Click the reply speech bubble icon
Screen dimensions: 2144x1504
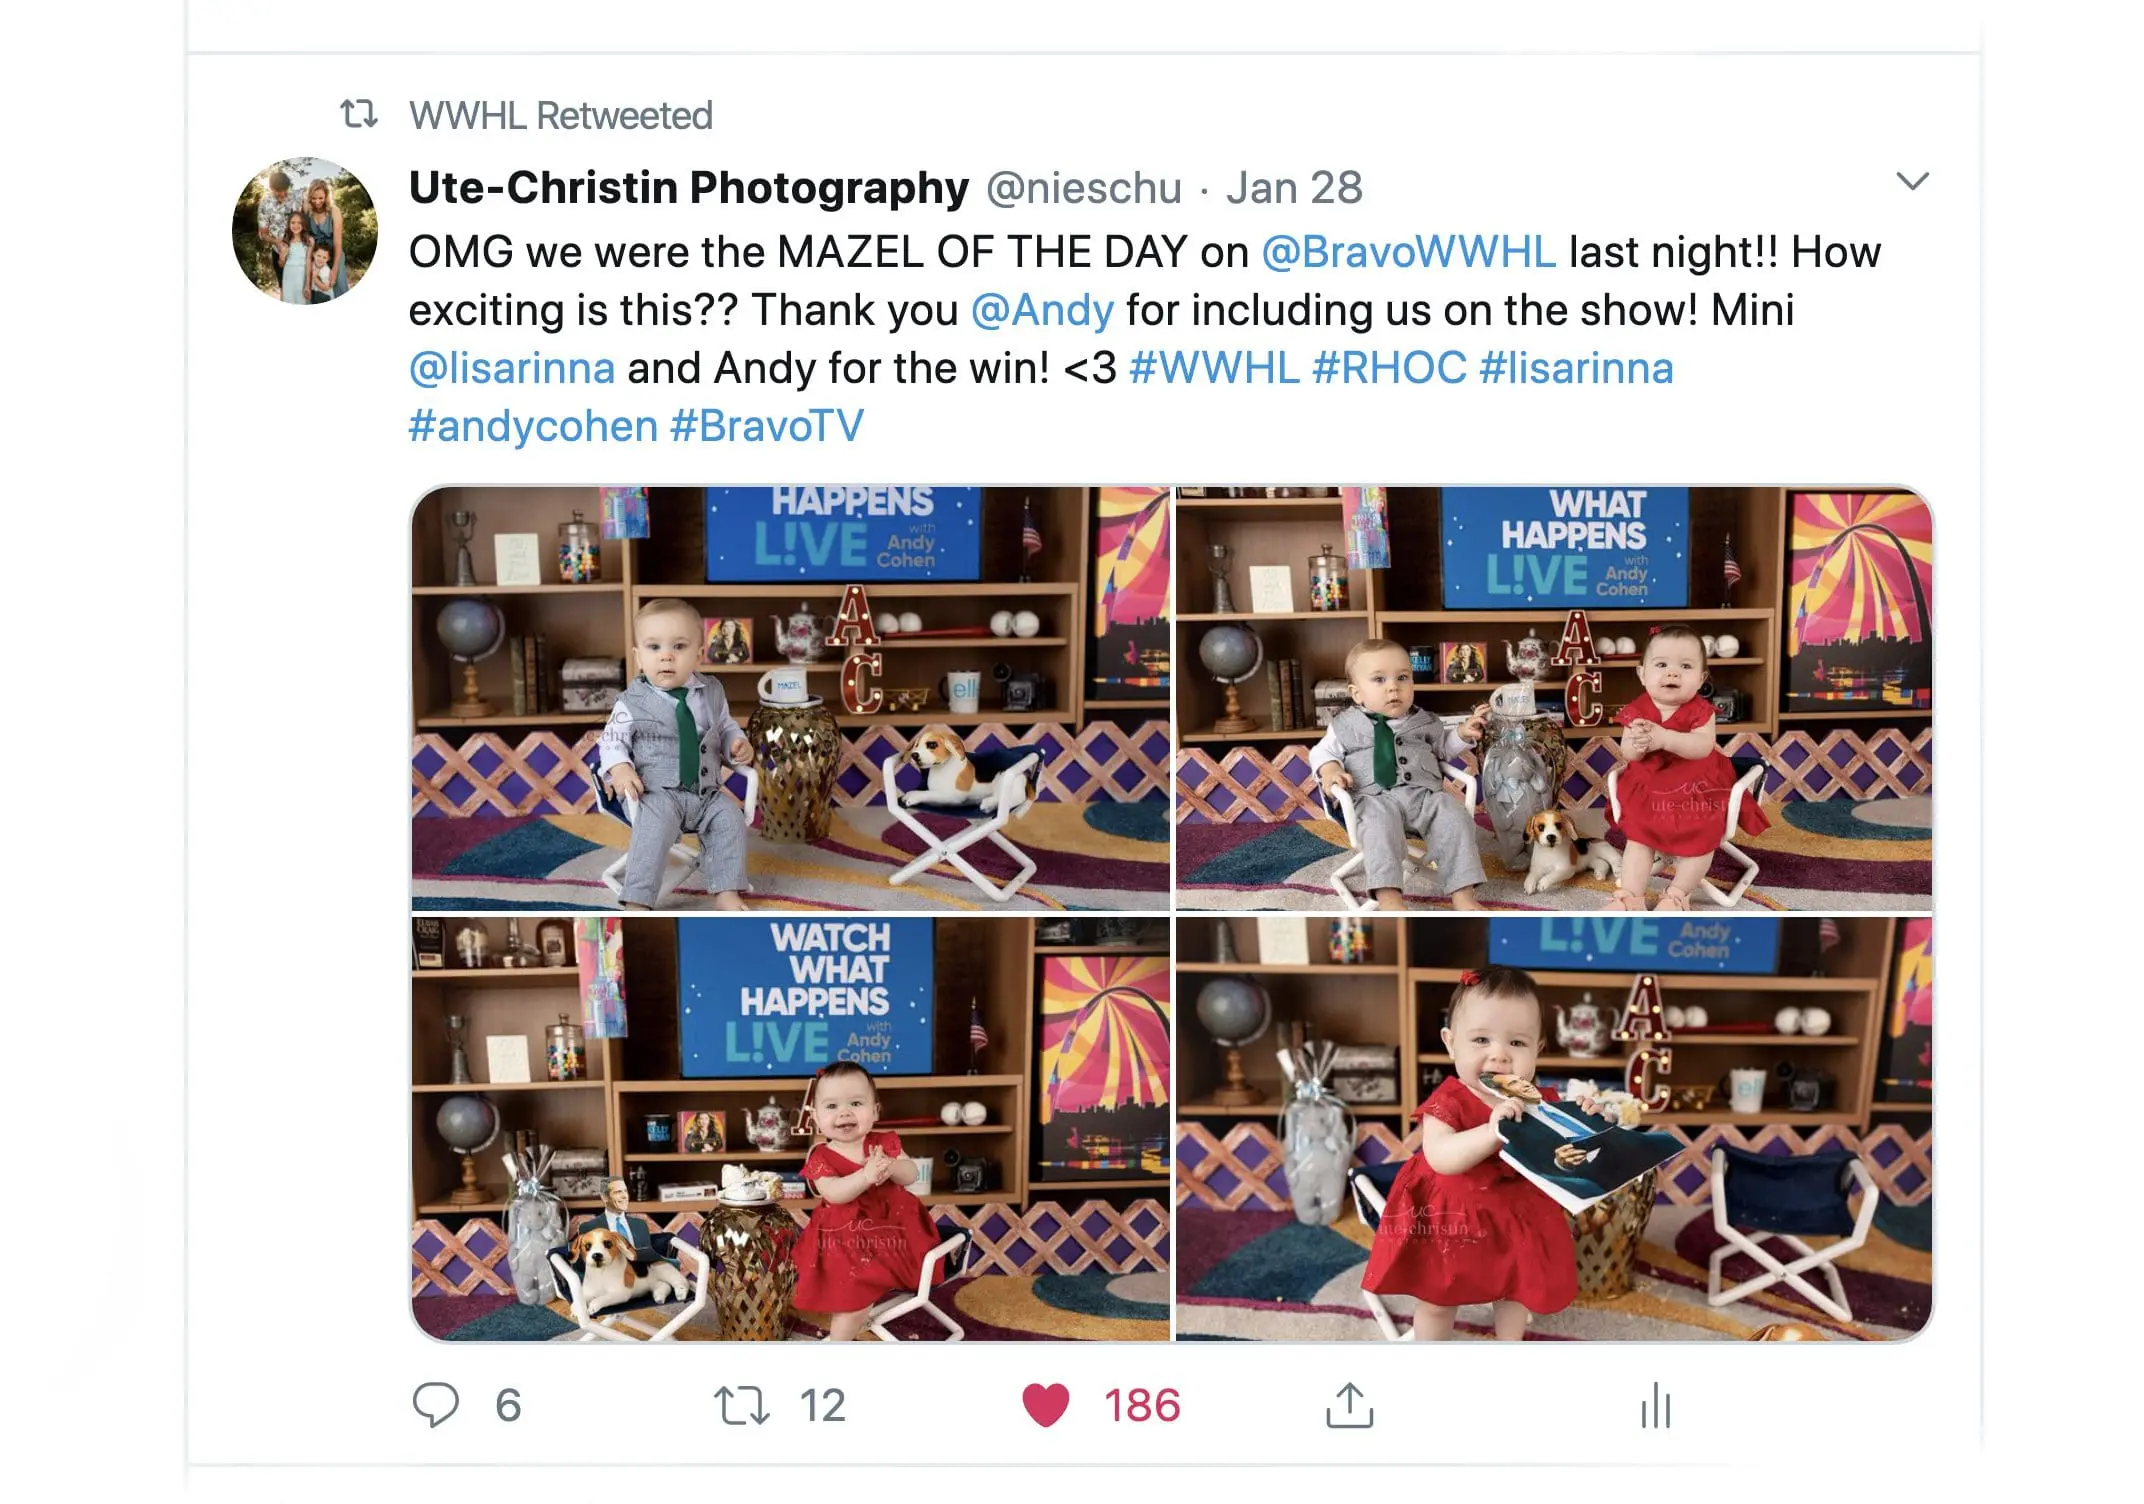[435, 1405]
